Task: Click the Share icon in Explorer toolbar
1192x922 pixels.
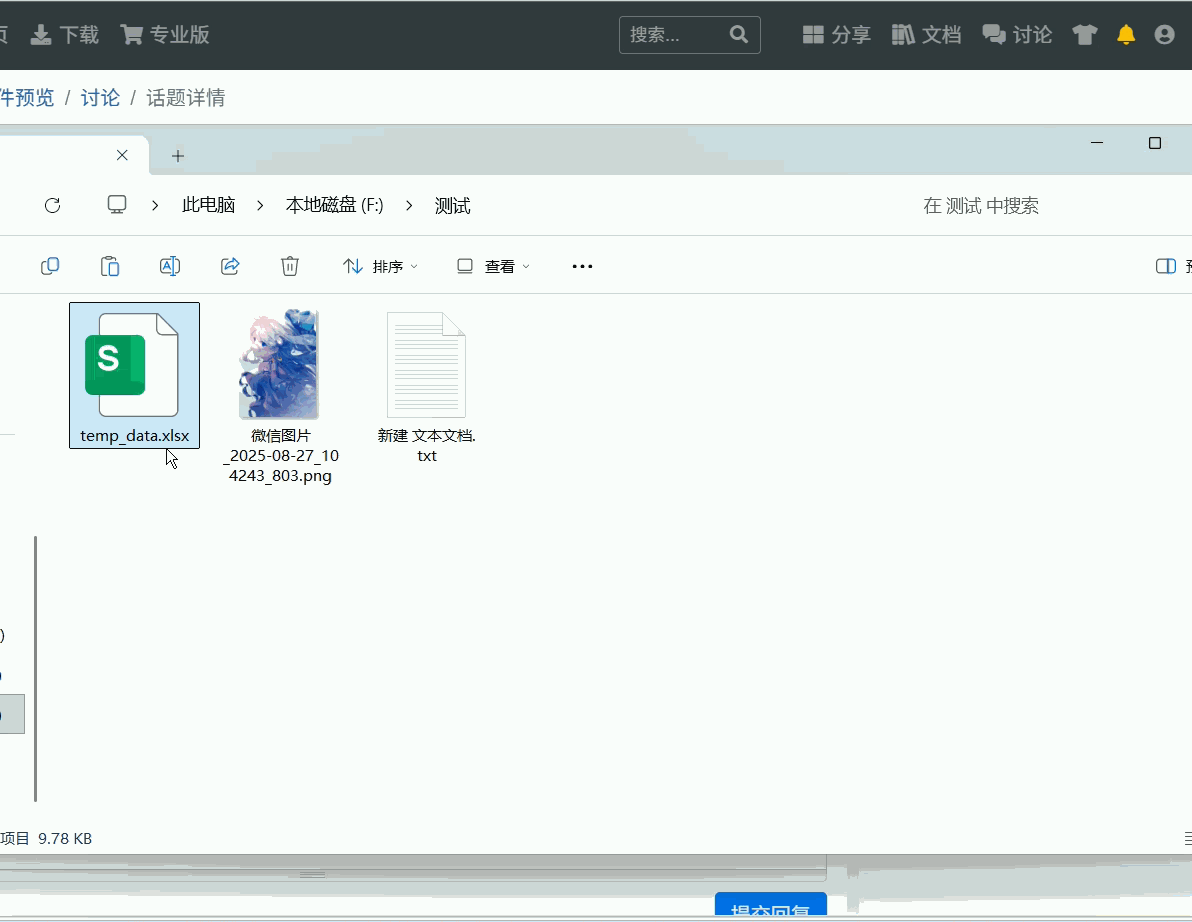Action: 230,266
